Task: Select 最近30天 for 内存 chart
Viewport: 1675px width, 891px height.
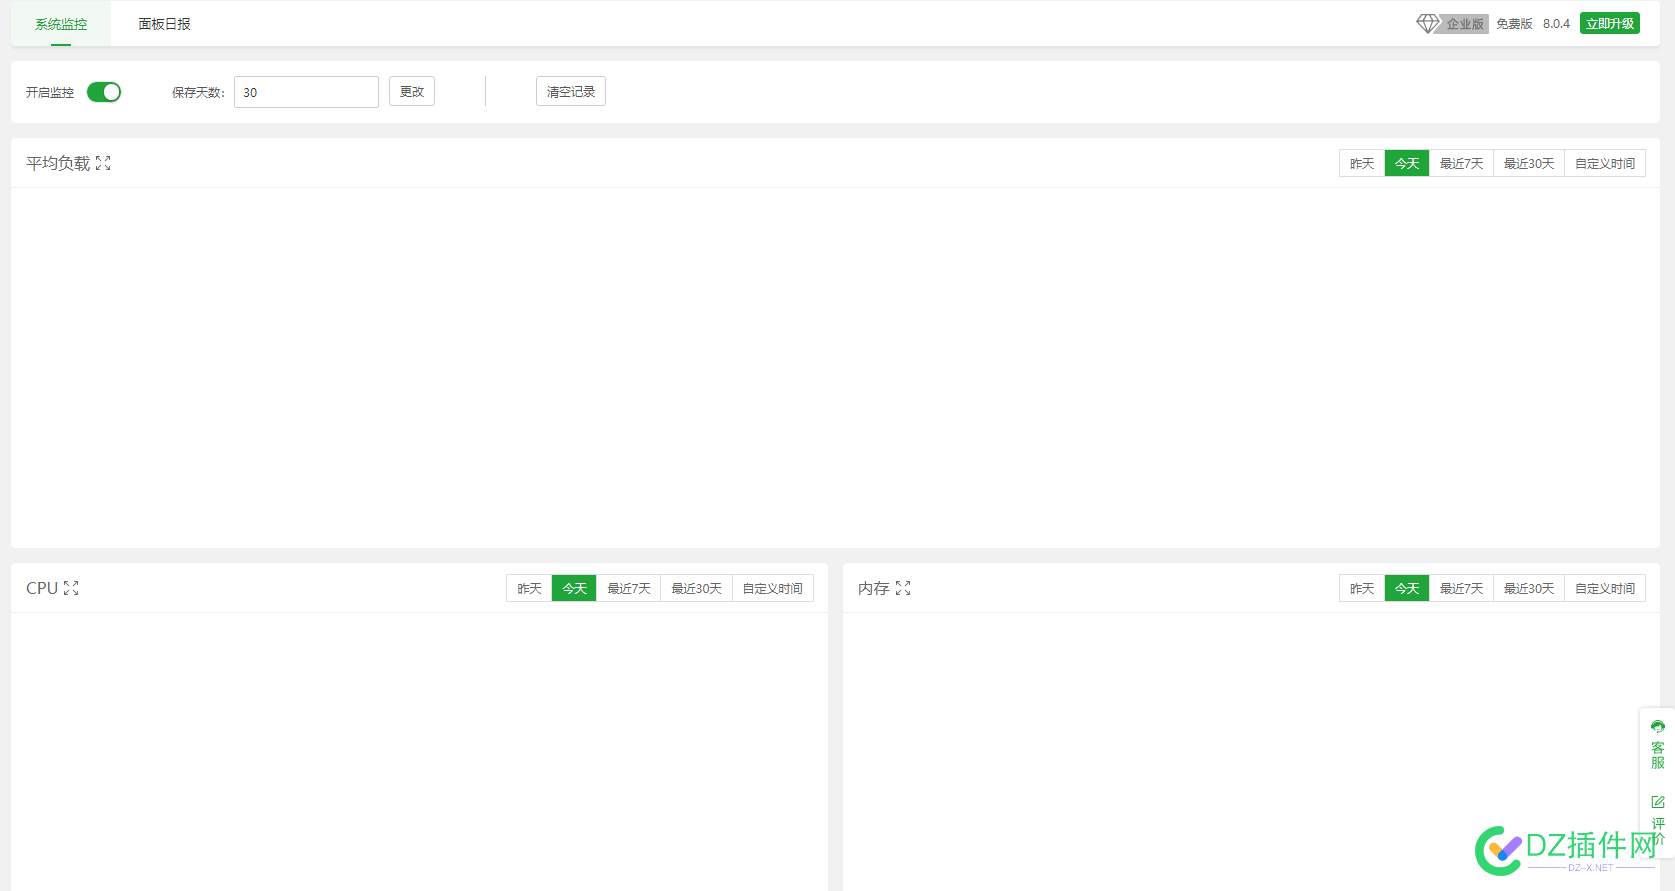Action: (1529, 588)
